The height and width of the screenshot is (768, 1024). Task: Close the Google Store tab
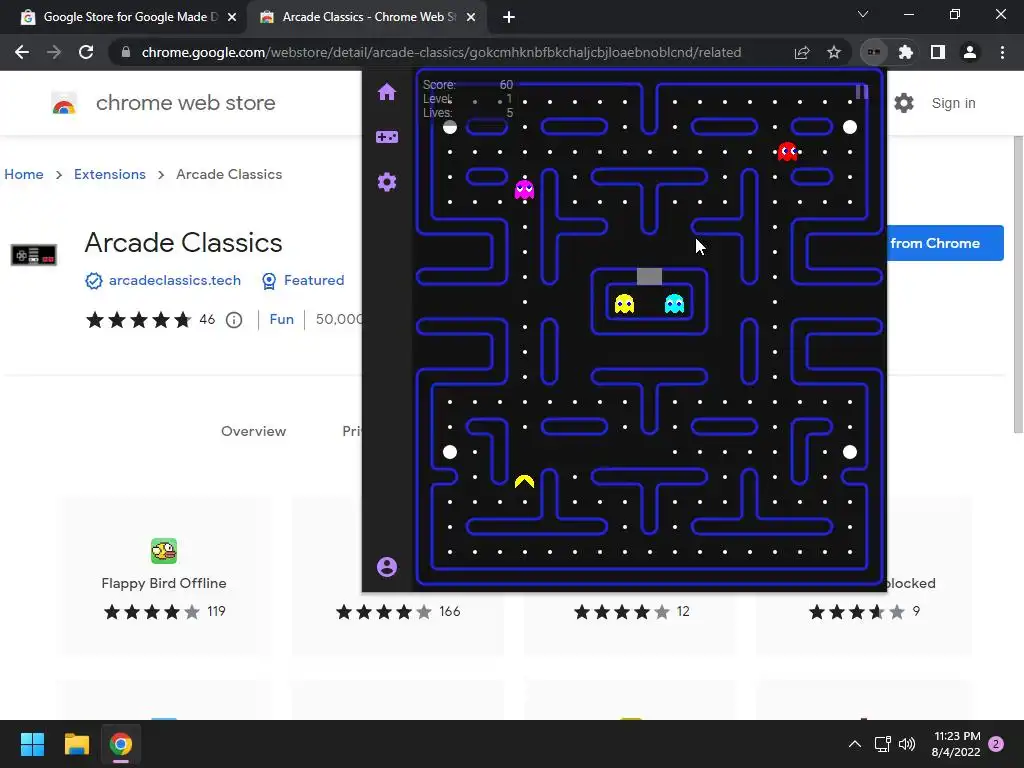click(x=232, y=17)
